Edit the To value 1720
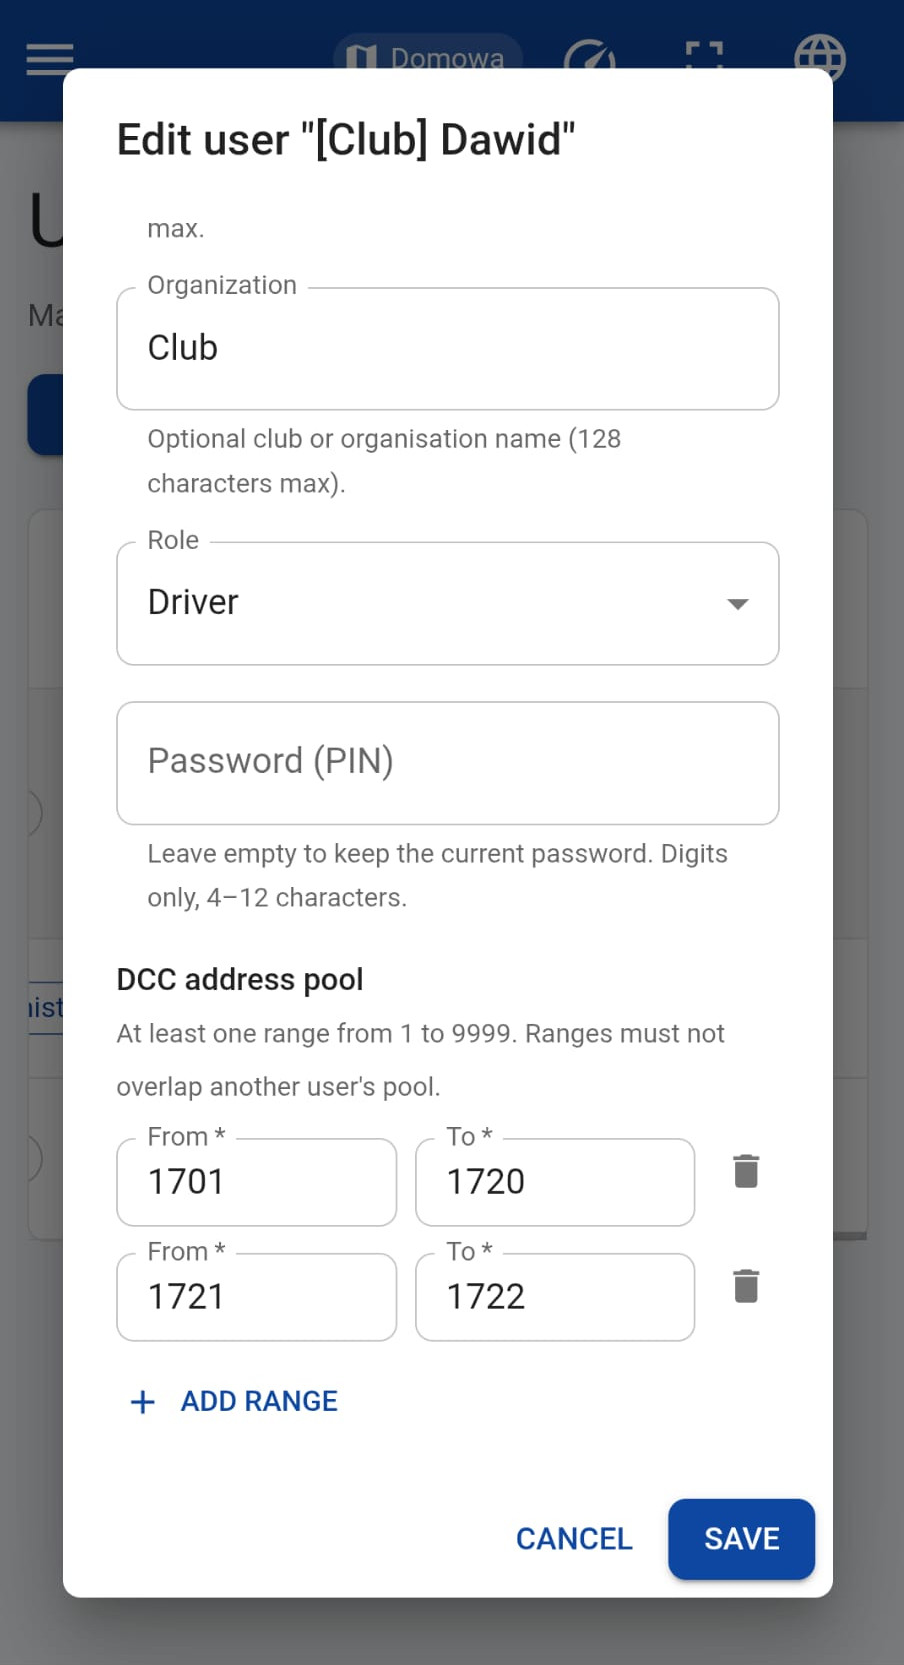The width and height of the screenshot is (904, 1665). pyautogui.click(x=555, y=1182)
